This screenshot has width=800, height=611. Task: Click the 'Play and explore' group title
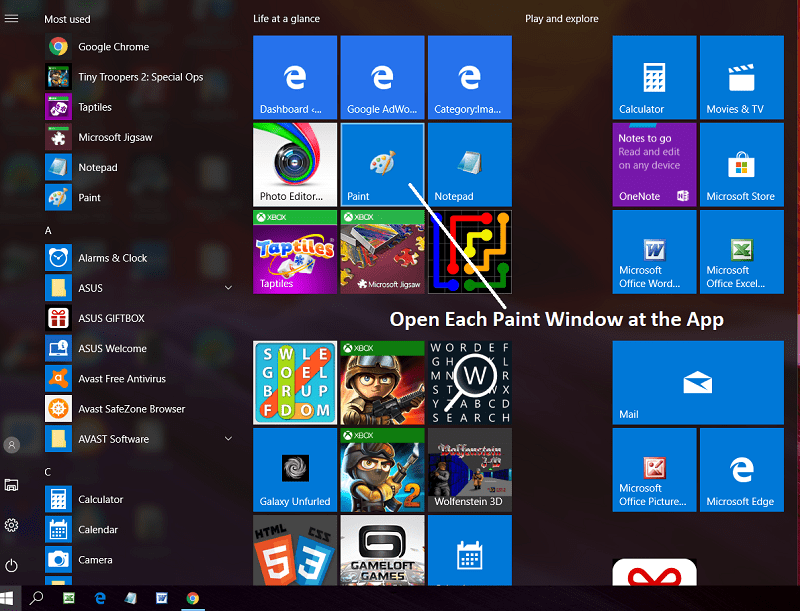562,19
